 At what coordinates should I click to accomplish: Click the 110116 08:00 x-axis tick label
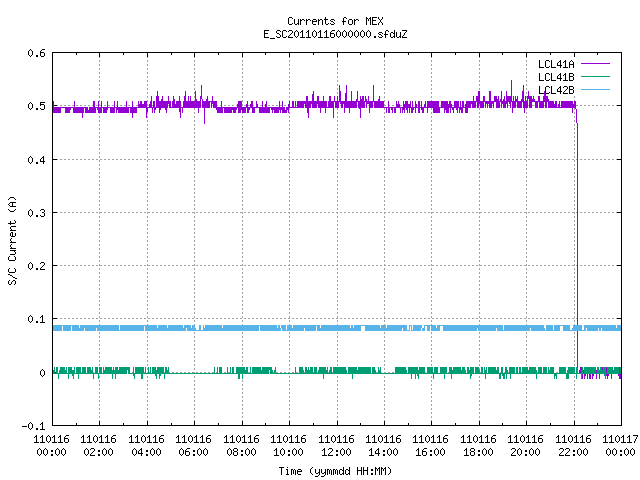241,446
